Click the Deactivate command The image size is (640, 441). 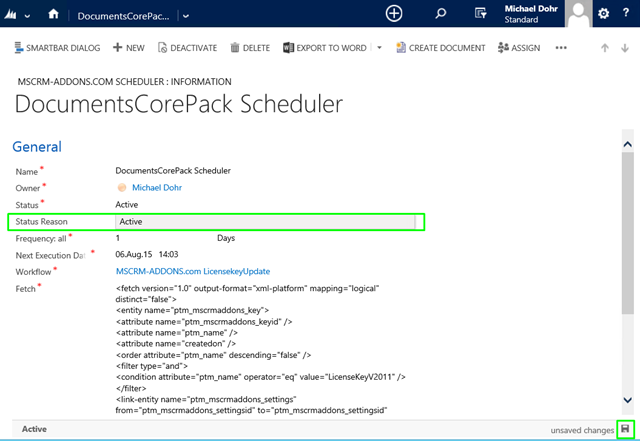[x=187, y=48]
